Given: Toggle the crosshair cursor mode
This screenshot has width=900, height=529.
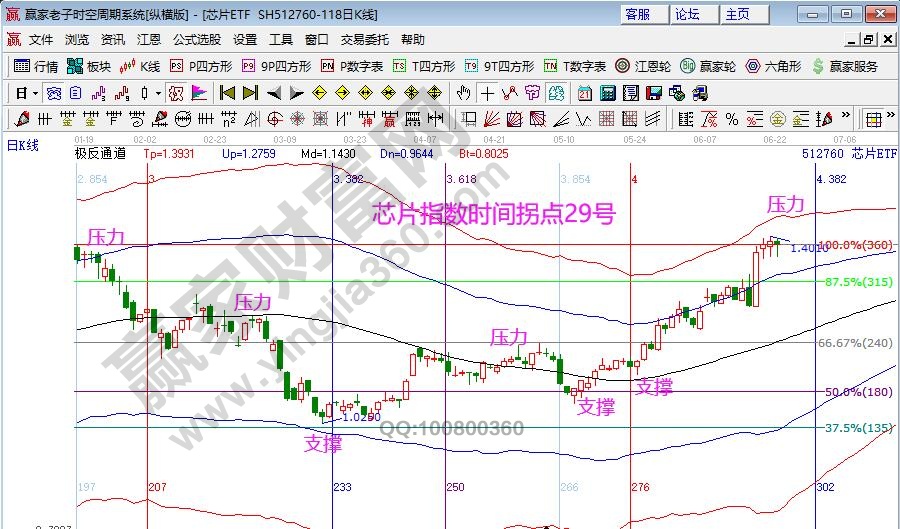Looking at the screenshot, I should [x=487, y=93].
